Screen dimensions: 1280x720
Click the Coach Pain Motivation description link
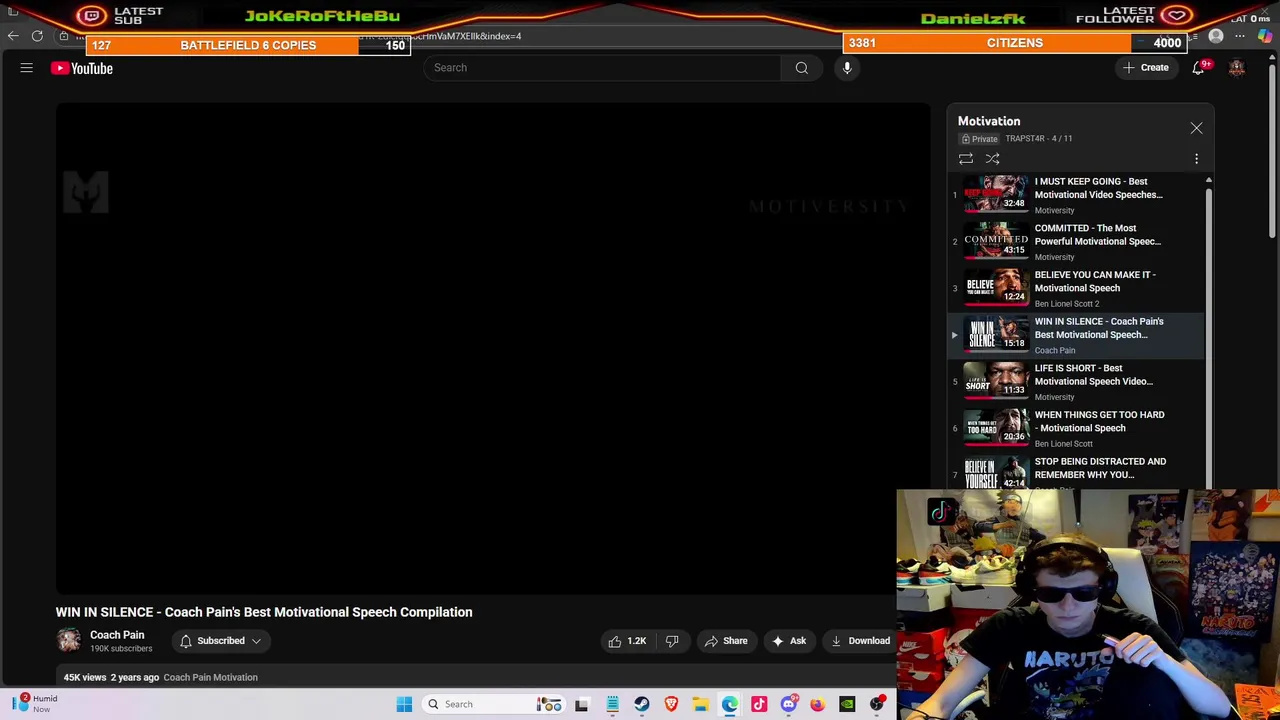[210, 677]
